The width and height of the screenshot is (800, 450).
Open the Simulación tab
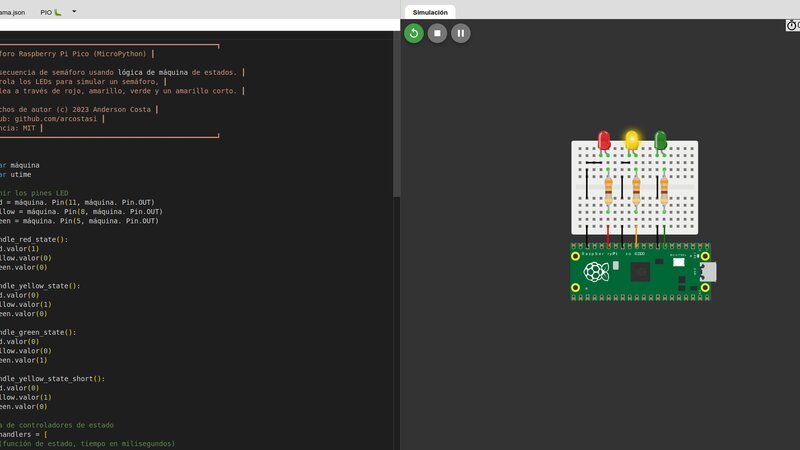430,11
